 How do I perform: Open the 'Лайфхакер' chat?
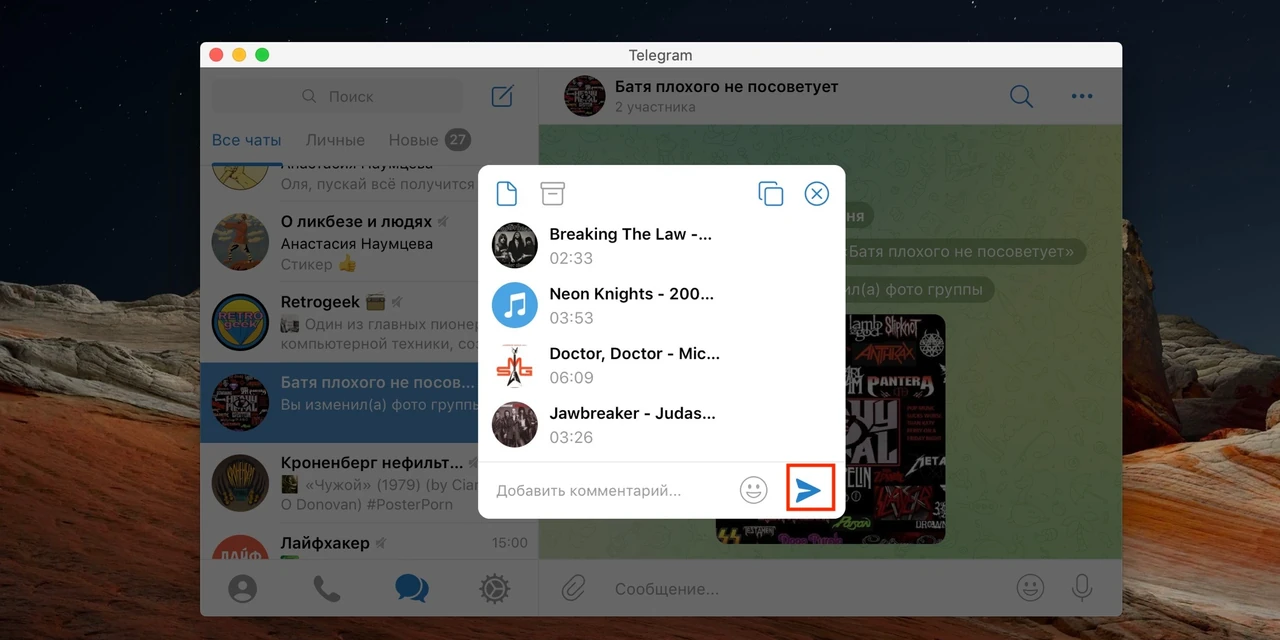[x=369, y=541]
